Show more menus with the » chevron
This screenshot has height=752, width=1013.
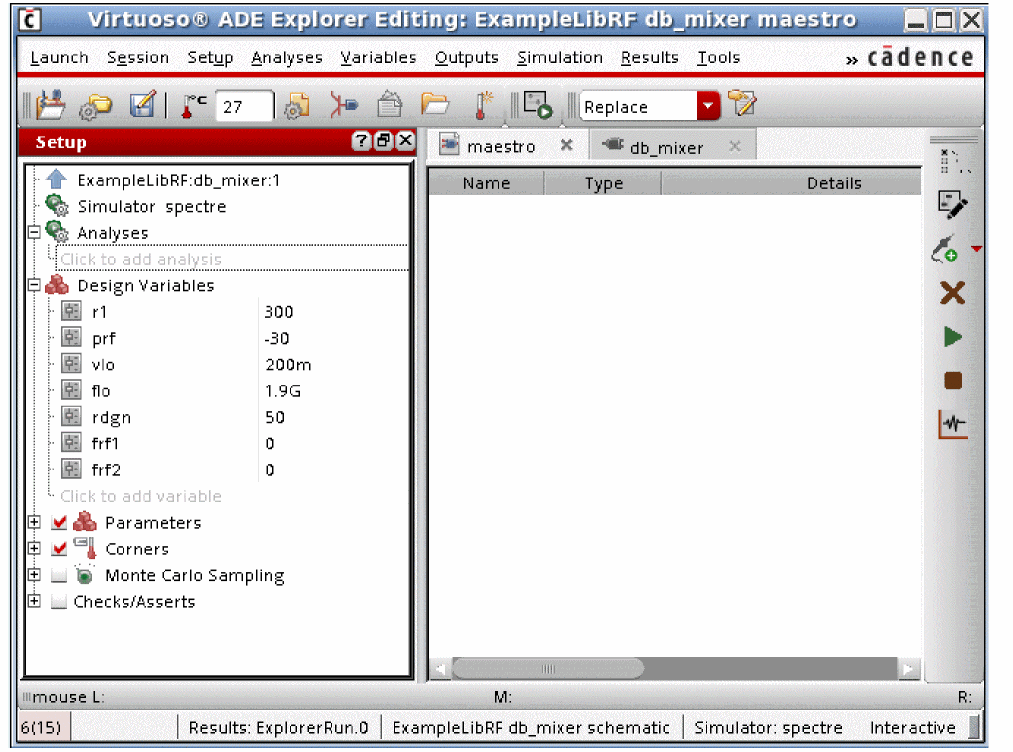pos(852,59)
